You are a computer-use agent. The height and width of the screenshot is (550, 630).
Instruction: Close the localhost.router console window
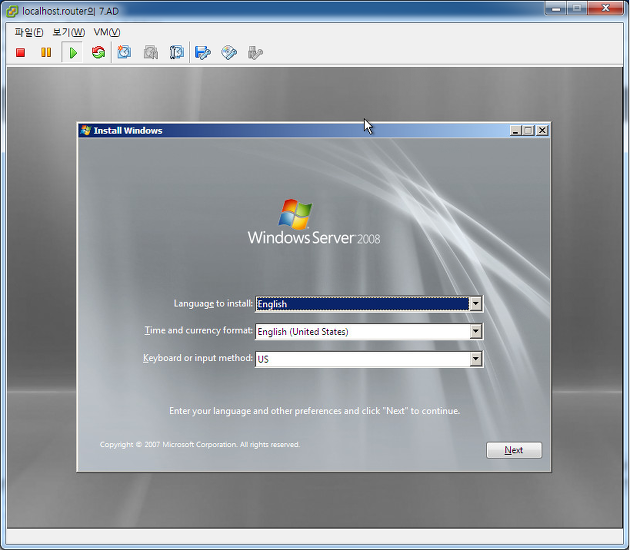point(606,8)
